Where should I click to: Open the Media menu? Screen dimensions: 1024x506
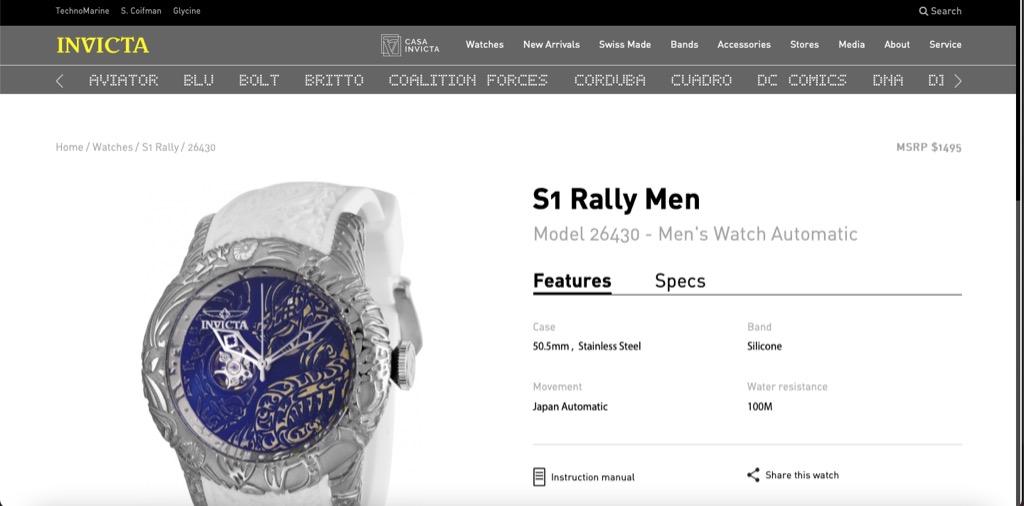pyautogui.click(x=852, y=44)
